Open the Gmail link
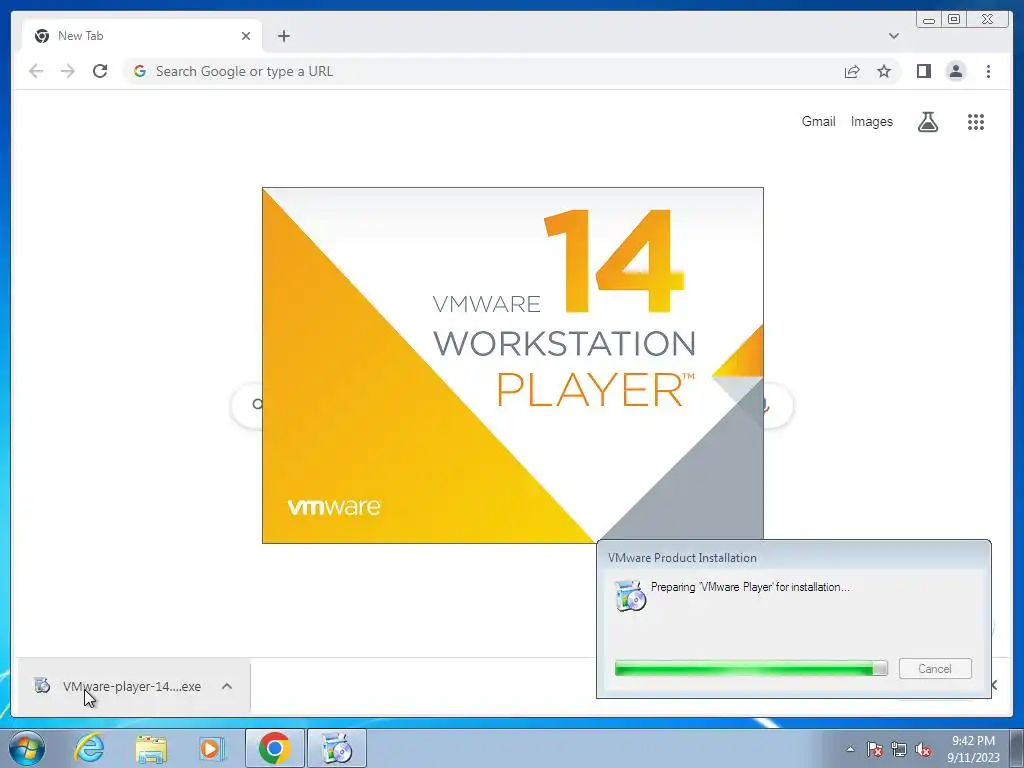The height and width of the screenshot is (768, 1024). pyautogui.click(x=818, y=121)
